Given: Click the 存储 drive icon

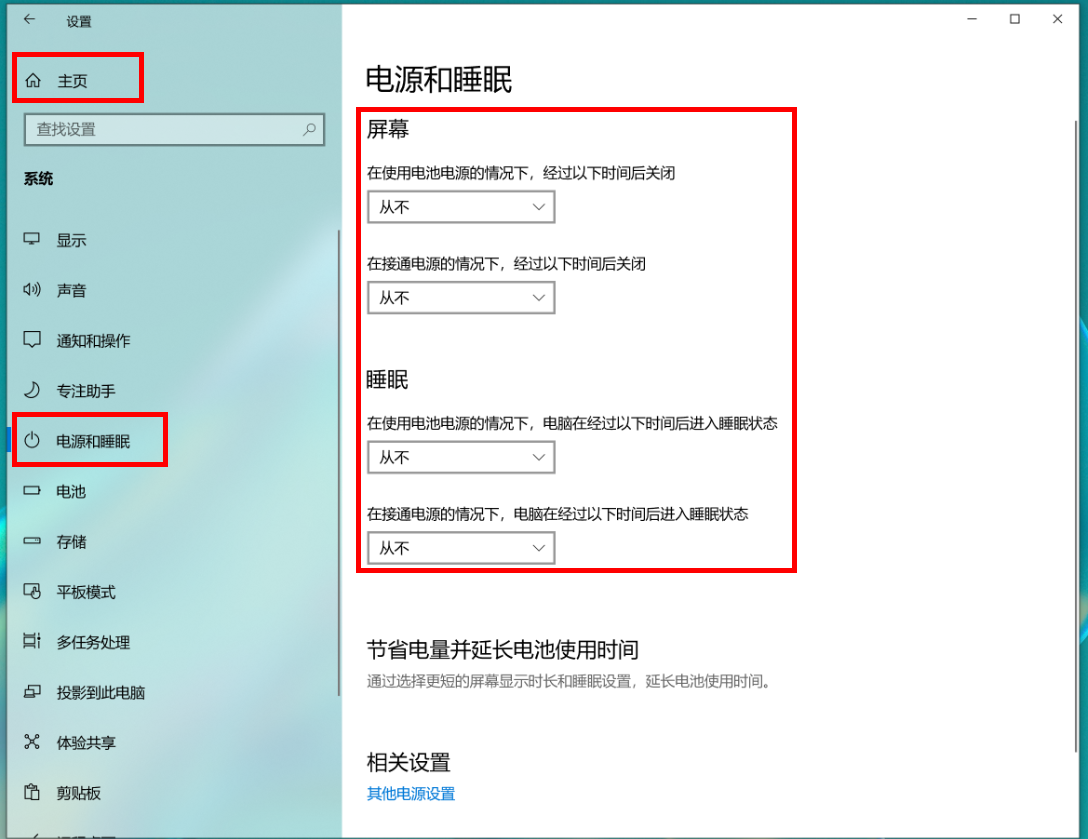Looking at the screenshot, I should point(32,541).
